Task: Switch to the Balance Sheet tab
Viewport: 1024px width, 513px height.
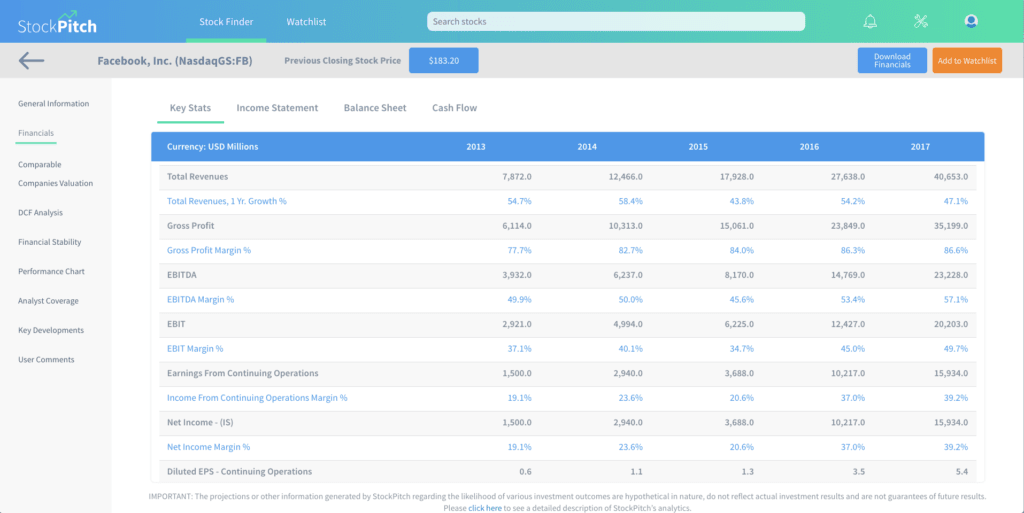Action: click(375, 108)
